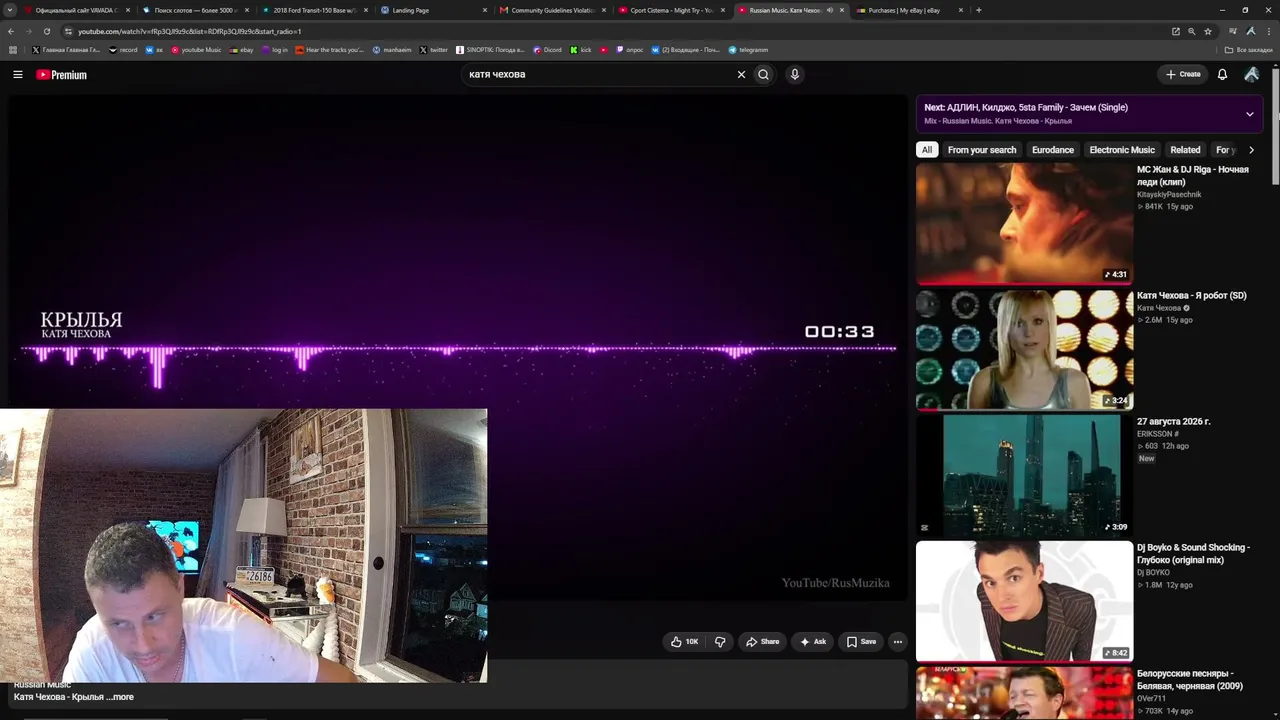
Task: Click the browser address bar URL
Action: pos(190,31)
